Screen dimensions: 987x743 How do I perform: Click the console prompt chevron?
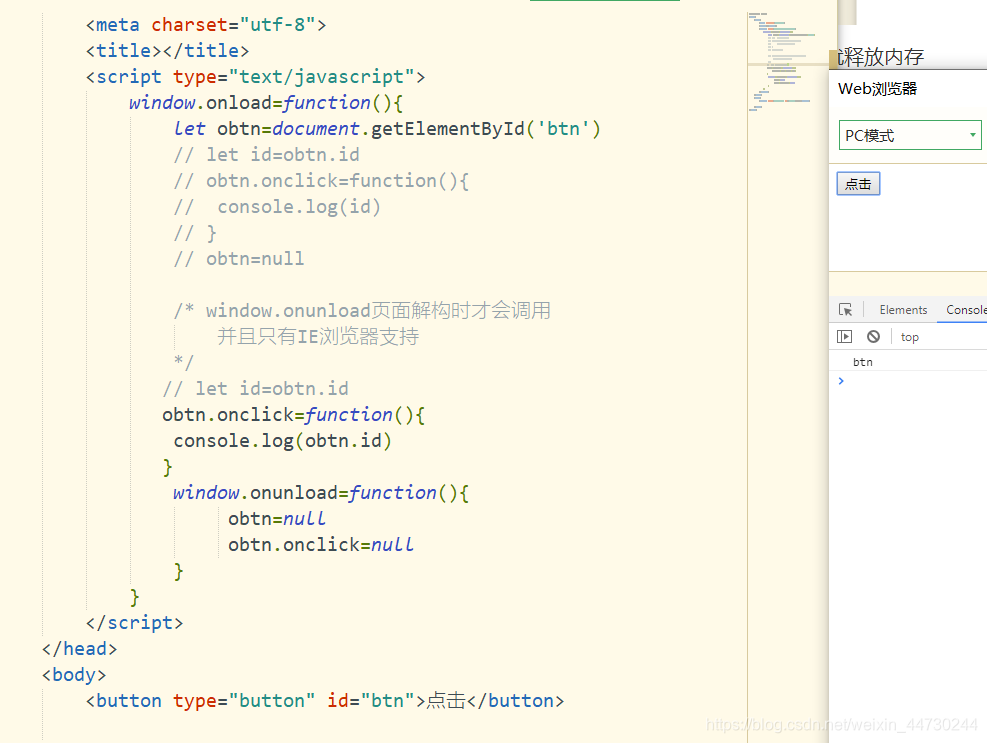(x=841, y=381)
